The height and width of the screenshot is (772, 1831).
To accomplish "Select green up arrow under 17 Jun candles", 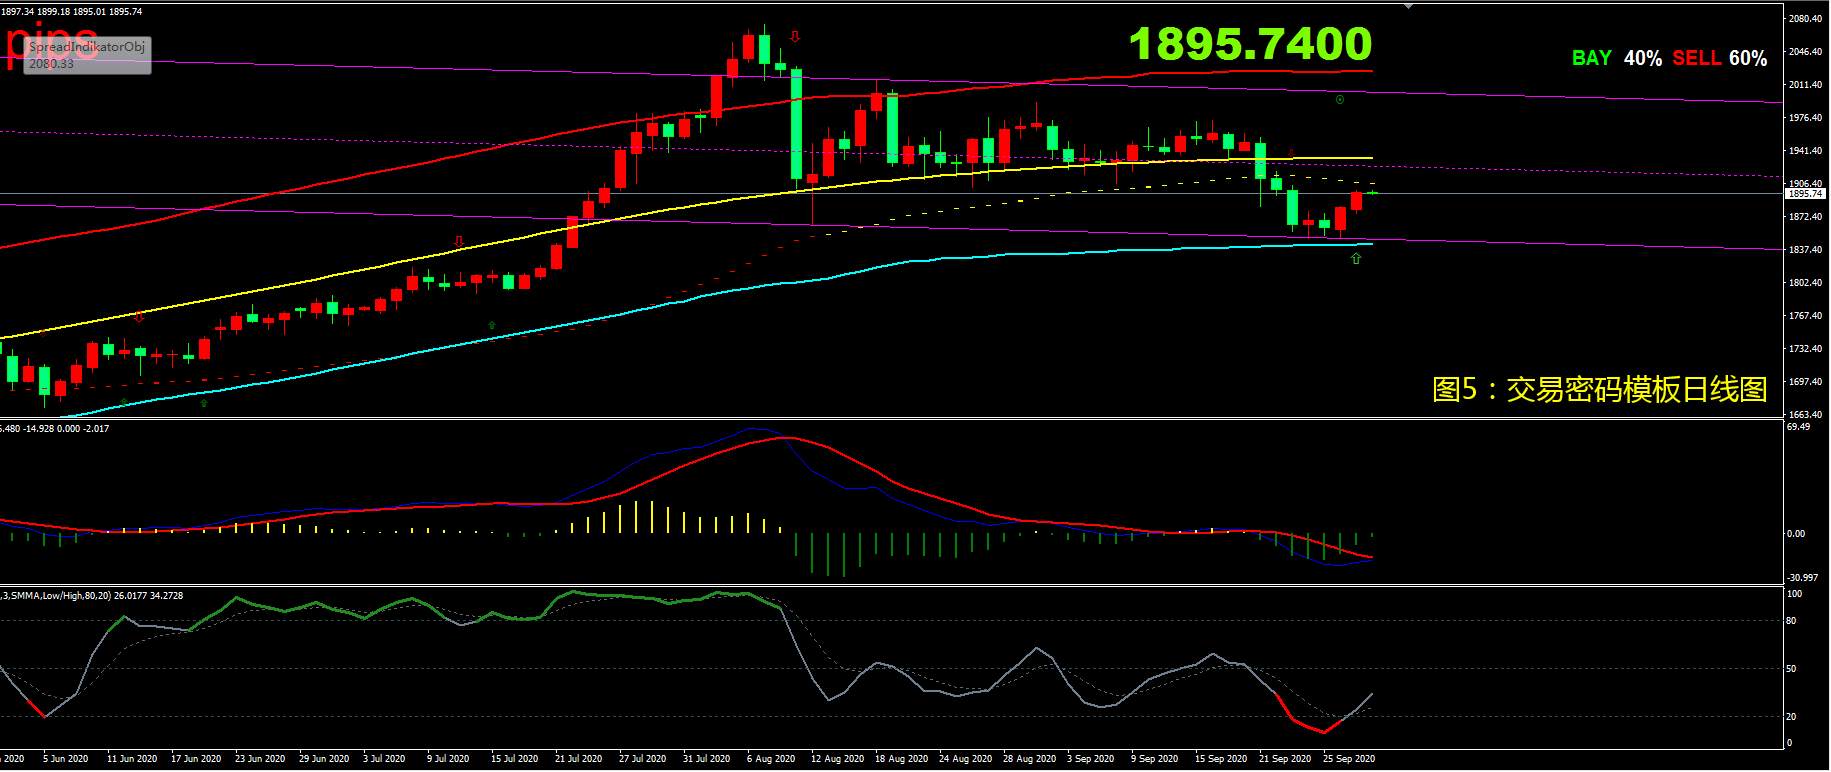I will [203, 403].
